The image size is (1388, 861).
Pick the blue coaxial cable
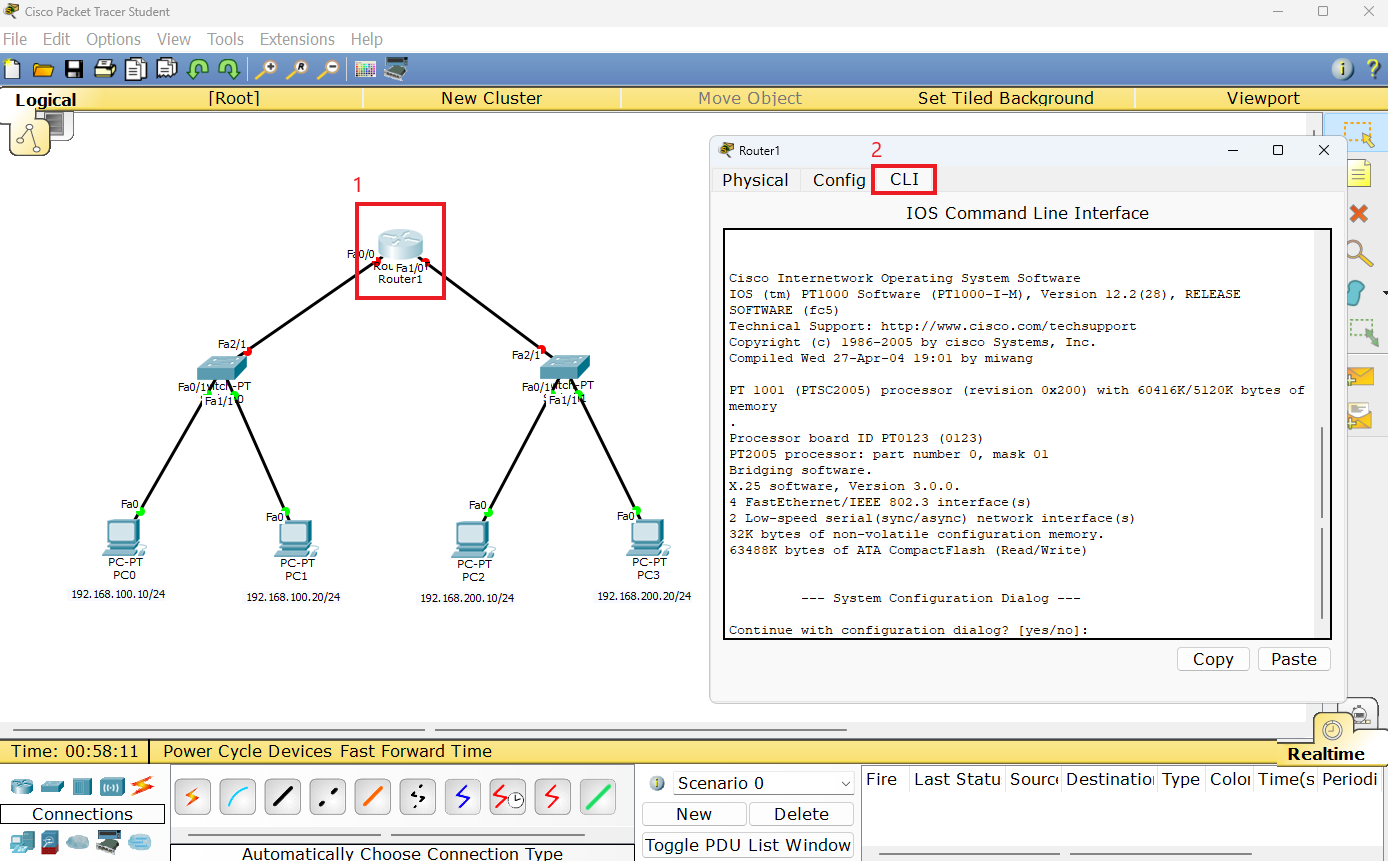pyautogui.click(x=463, y=797)
